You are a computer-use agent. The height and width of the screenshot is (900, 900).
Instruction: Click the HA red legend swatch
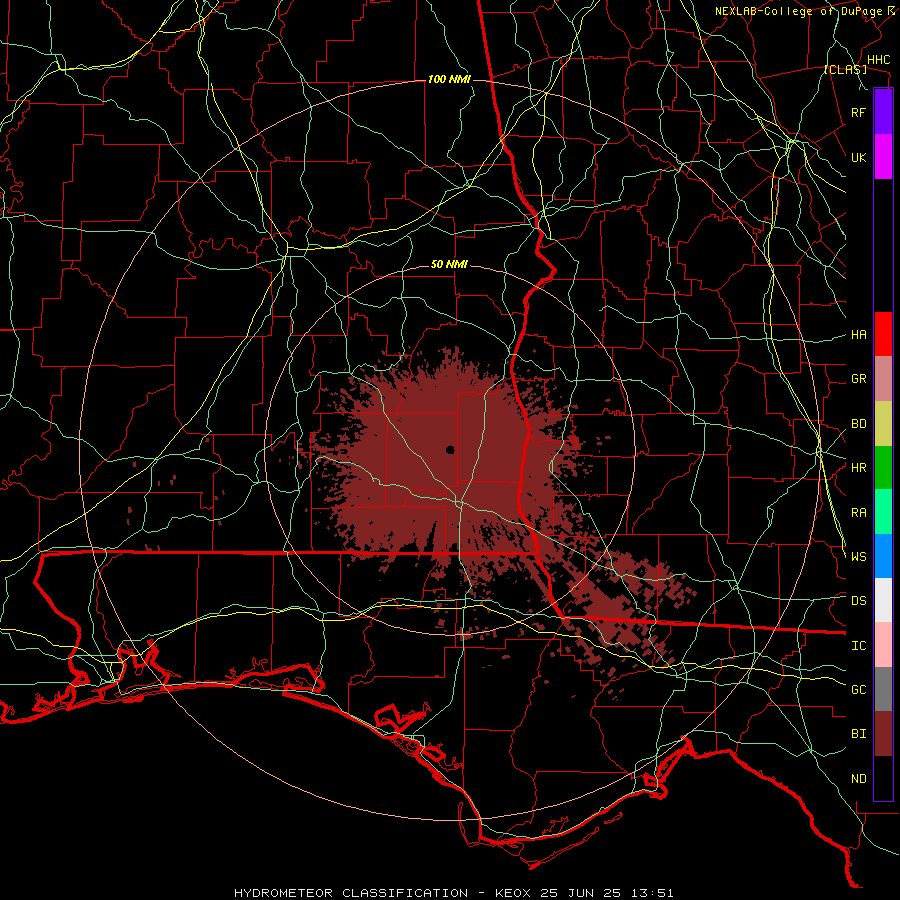pyautogui.click(x=883, y=334)
